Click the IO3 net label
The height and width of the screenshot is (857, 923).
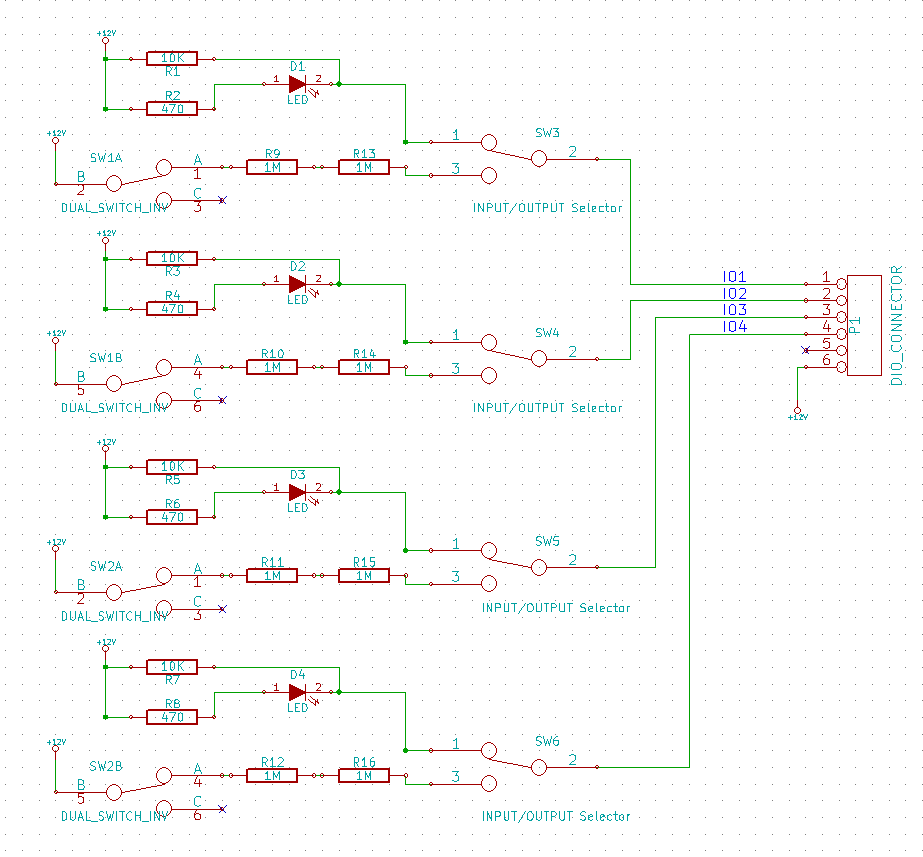coord(734,310)
